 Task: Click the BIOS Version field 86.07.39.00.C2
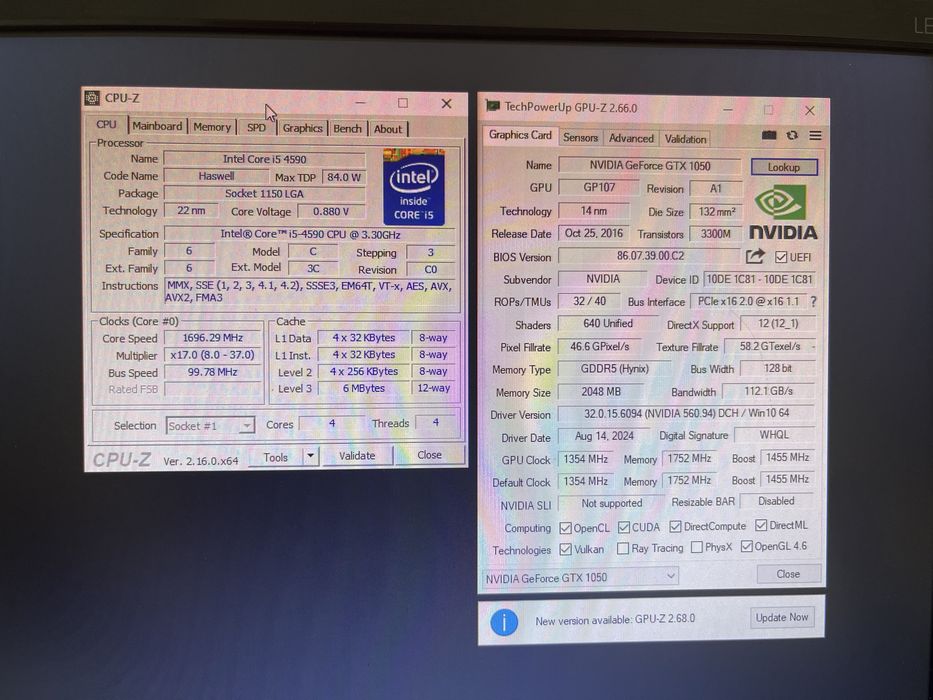[x=650, y=256]
